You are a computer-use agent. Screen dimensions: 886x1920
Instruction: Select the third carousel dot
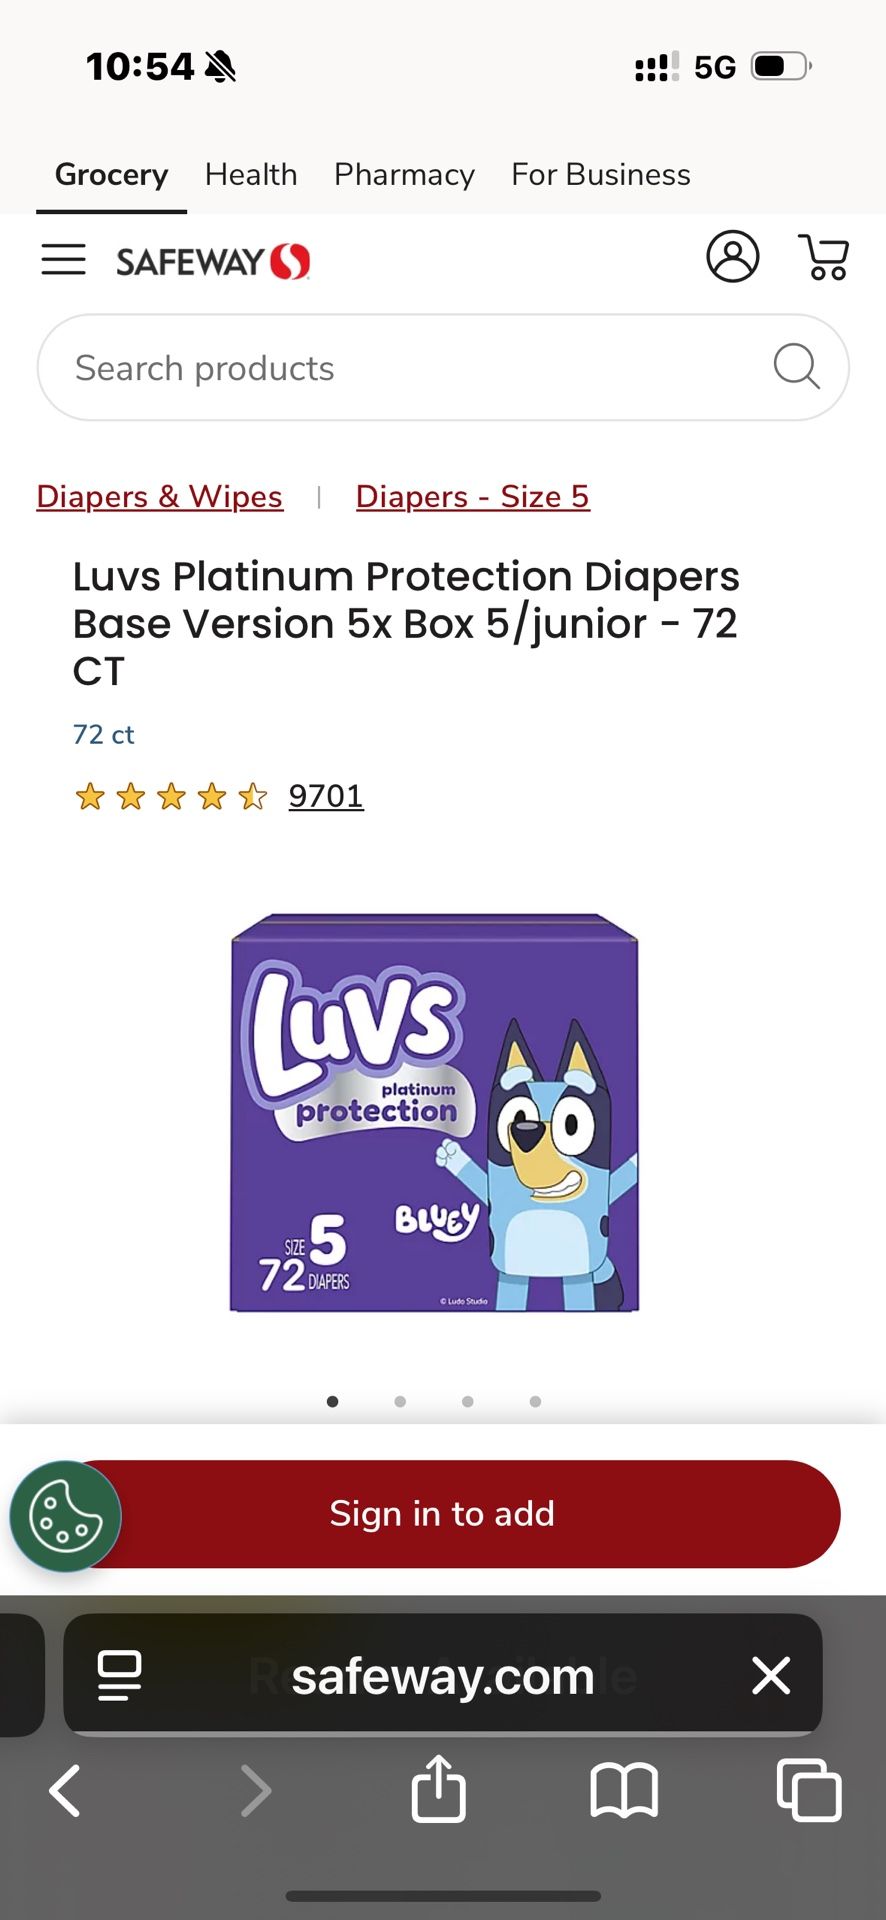coord(467,1401)
